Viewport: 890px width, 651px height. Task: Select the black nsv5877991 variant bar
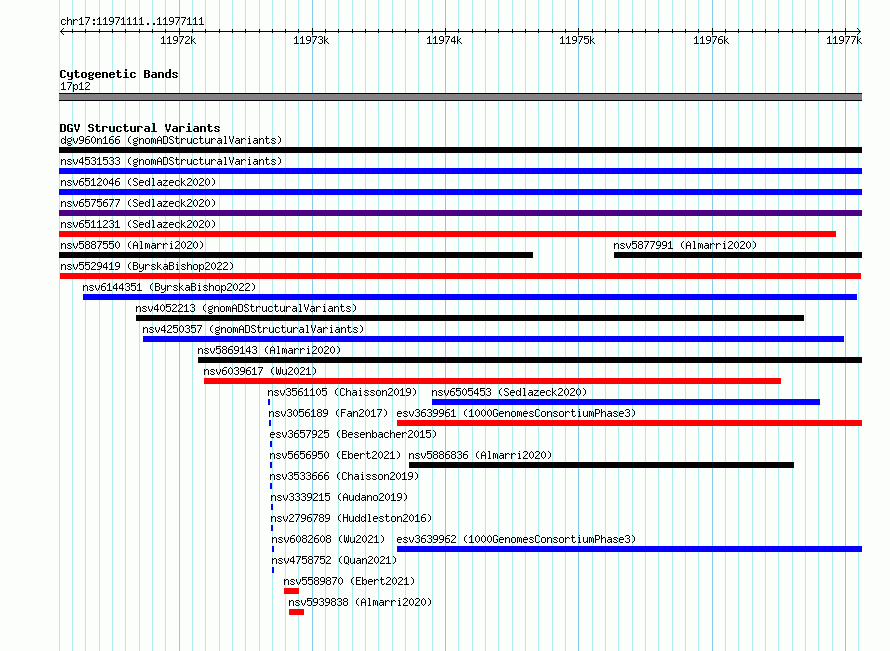(738, 255)
